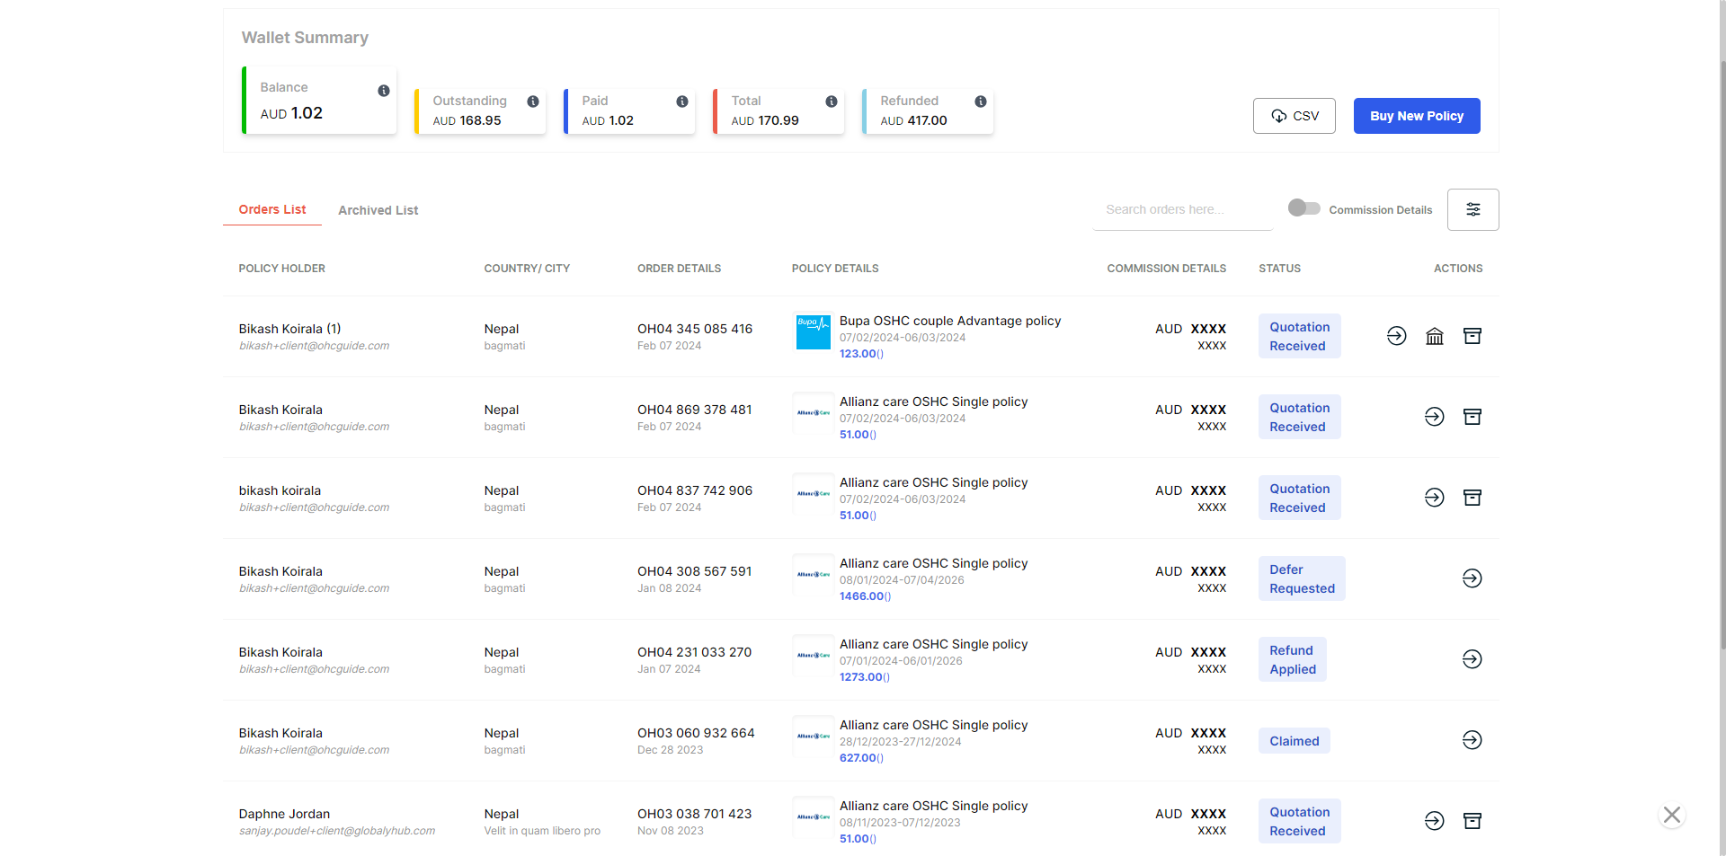This screenshot has height=856, width=1726.
Task: Open order OH03 060 932 664 via arrow icon
Action: click(x=1472, y=741)
